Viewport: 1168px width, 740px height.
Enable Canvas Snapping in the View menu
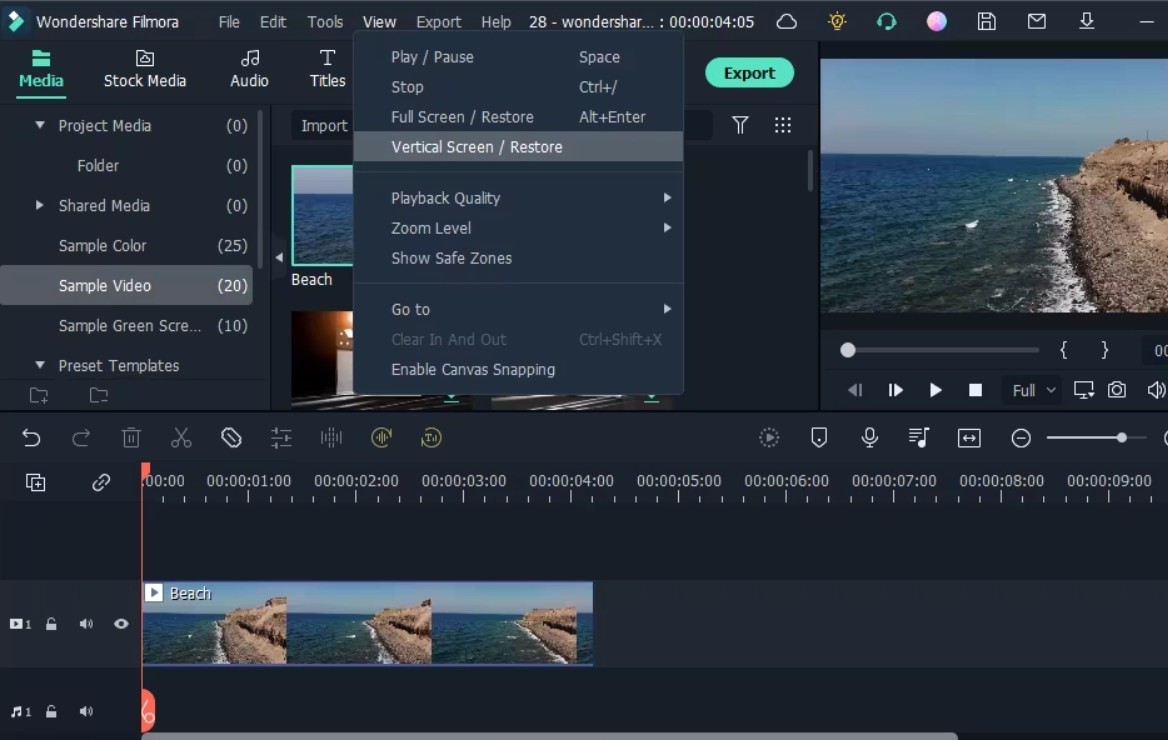click(x=473, y=369)
